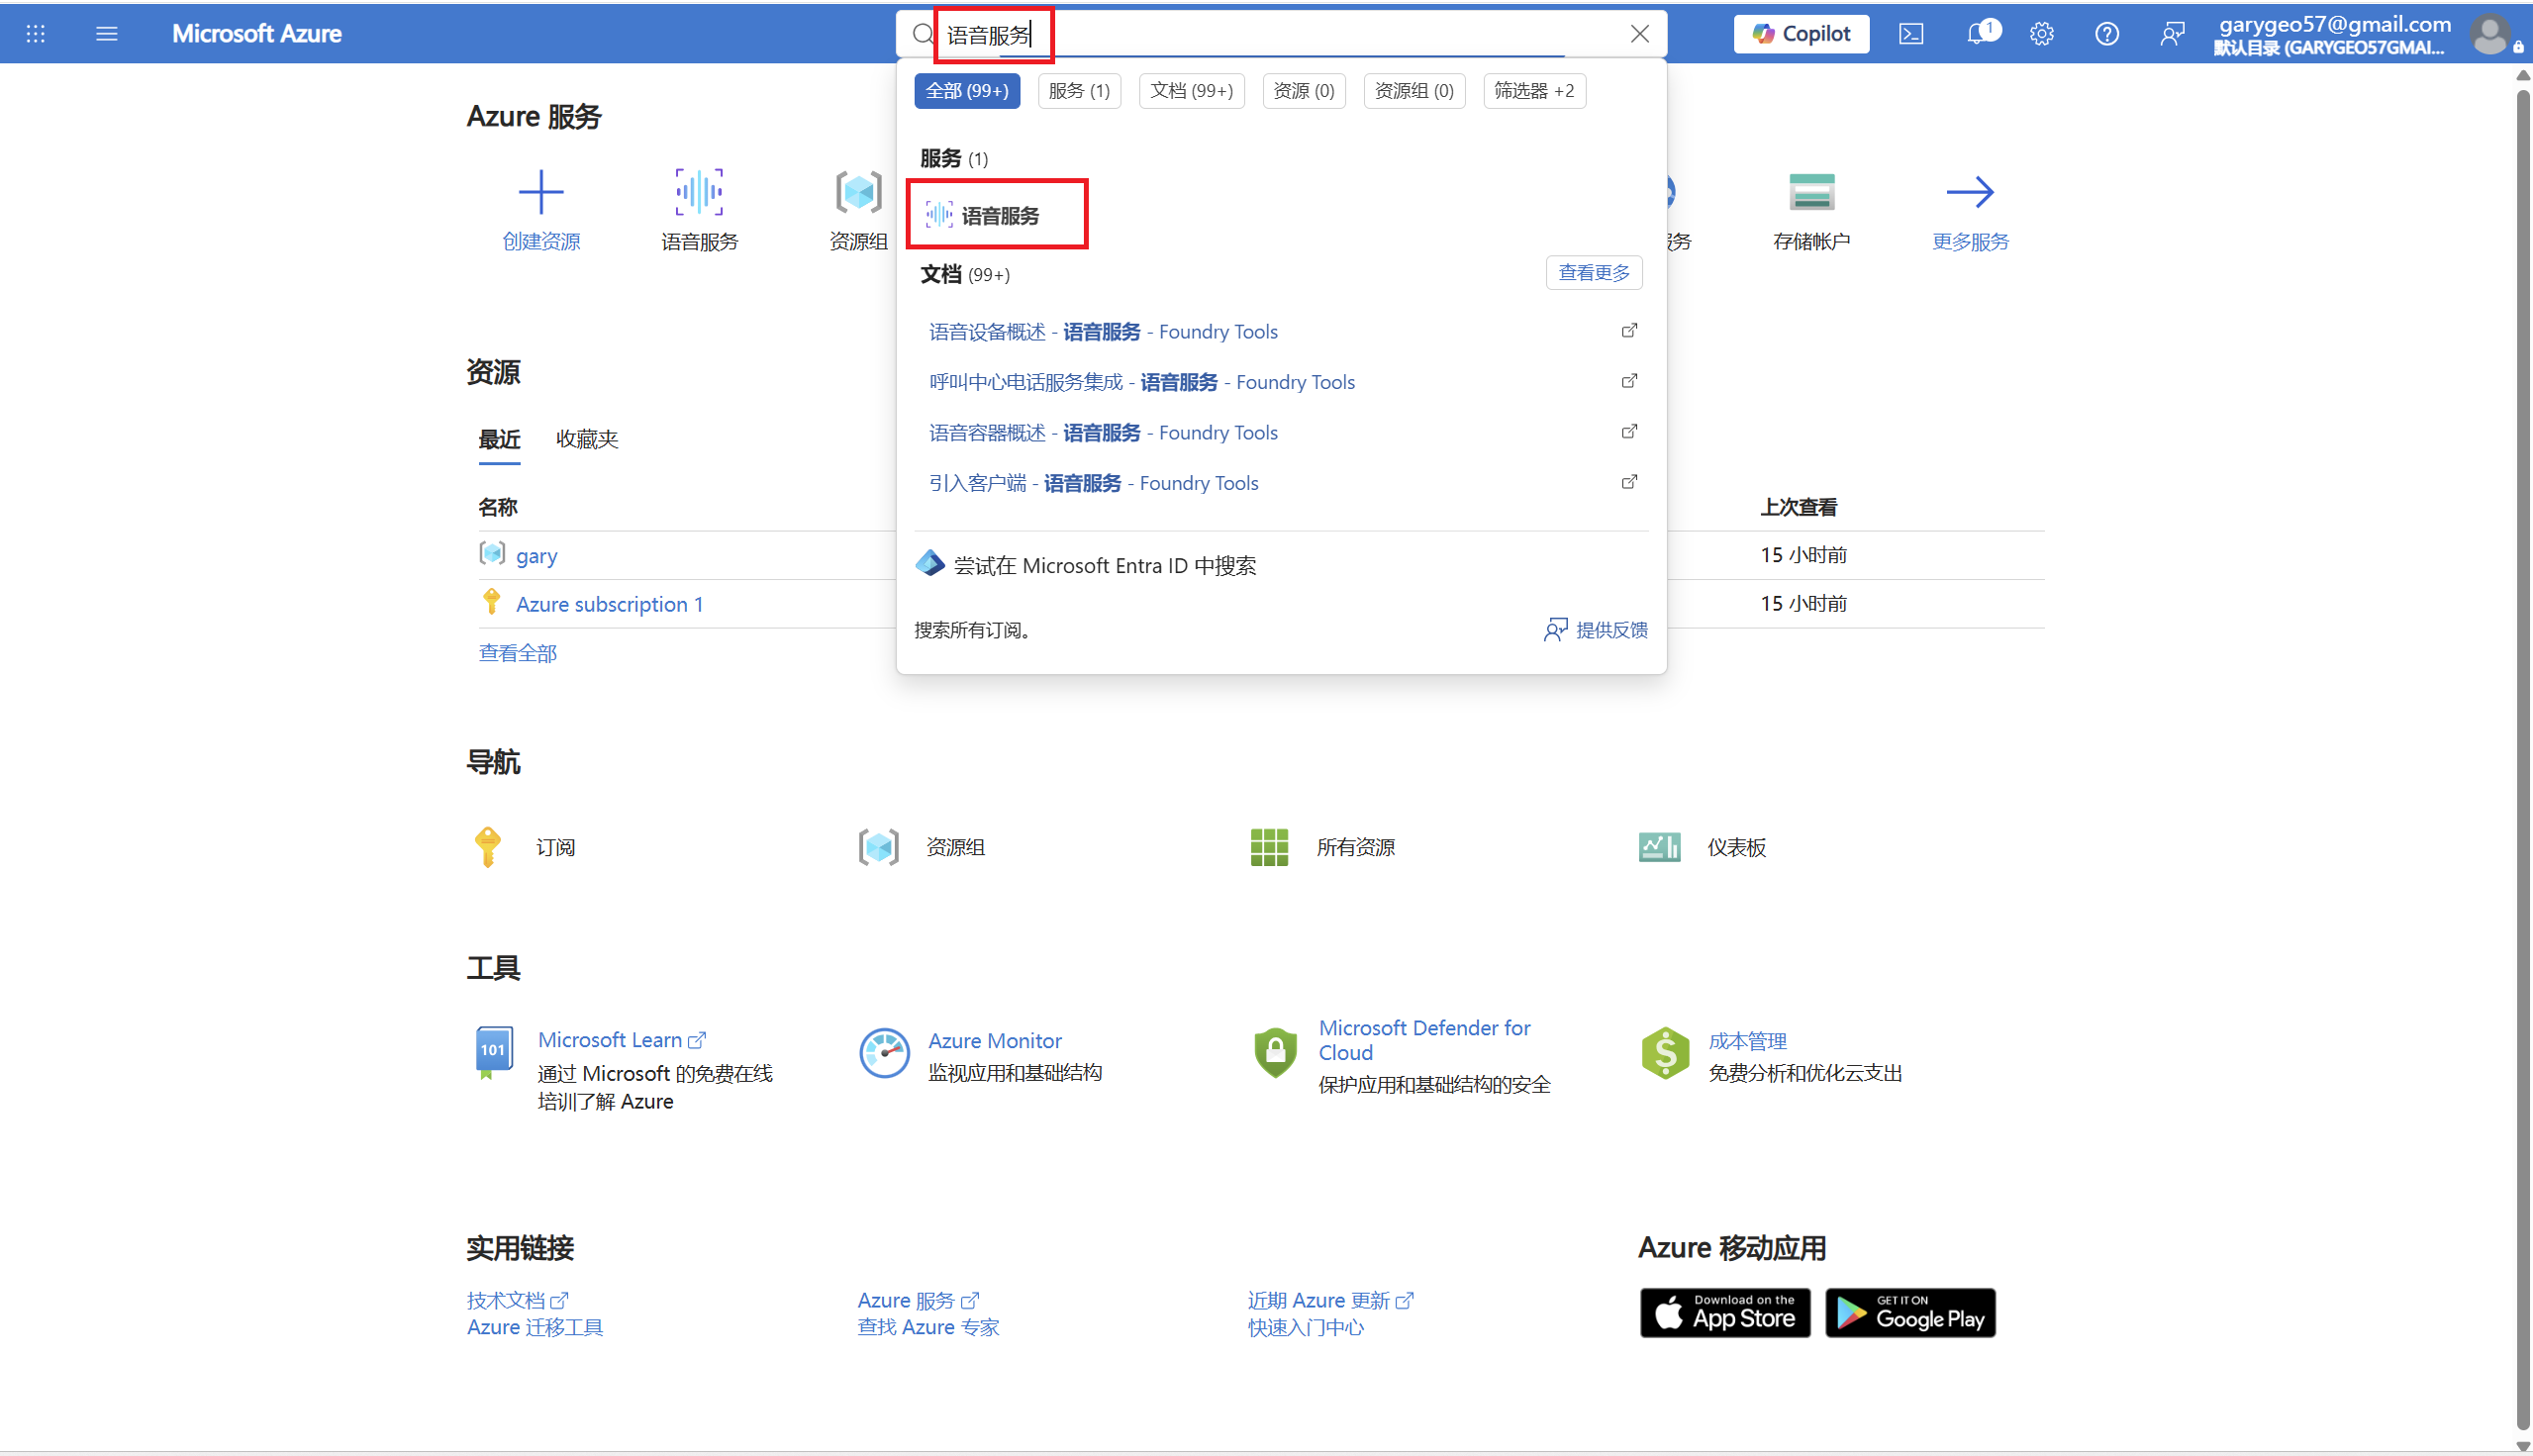Open 语音服务 icon in Azure services
This screenshot has height=1456, width=2533.
coord(699,192)
